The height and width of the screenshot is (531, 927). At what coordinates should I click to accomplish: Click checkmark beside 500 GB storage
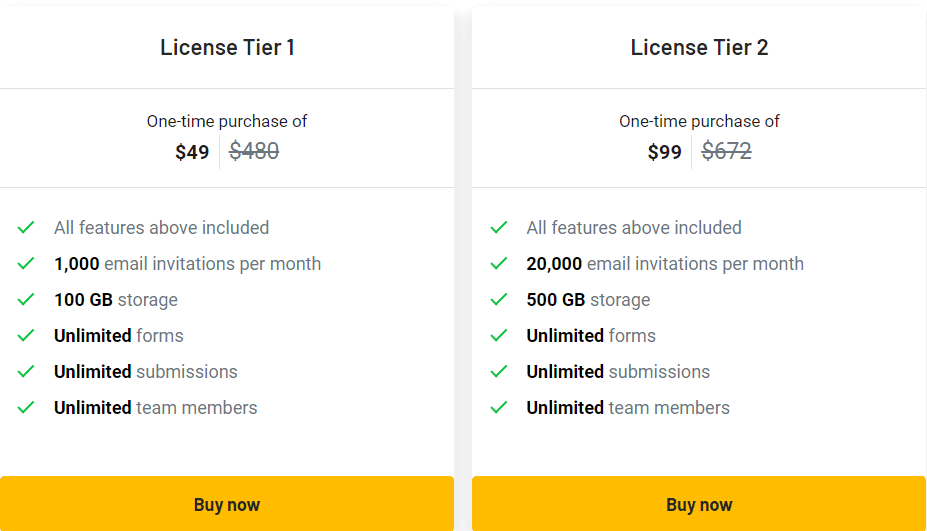pyautogui.click(x=499, y=299)
